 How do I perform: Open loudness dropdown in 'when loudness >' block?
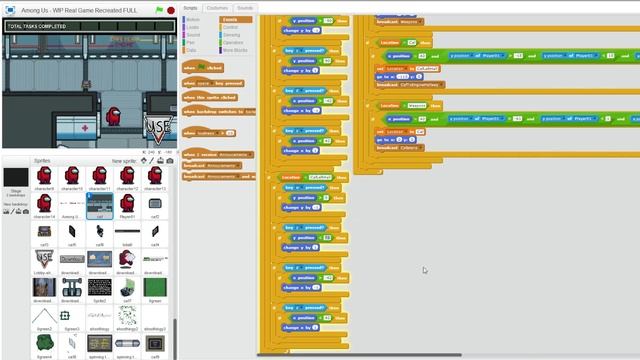(207, 133)
